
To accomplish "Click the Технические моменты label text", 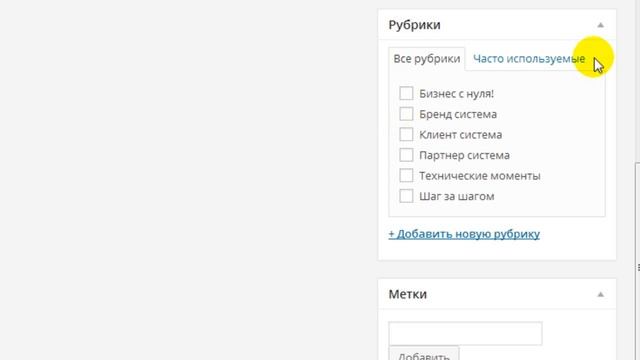I will coord(480,176).
